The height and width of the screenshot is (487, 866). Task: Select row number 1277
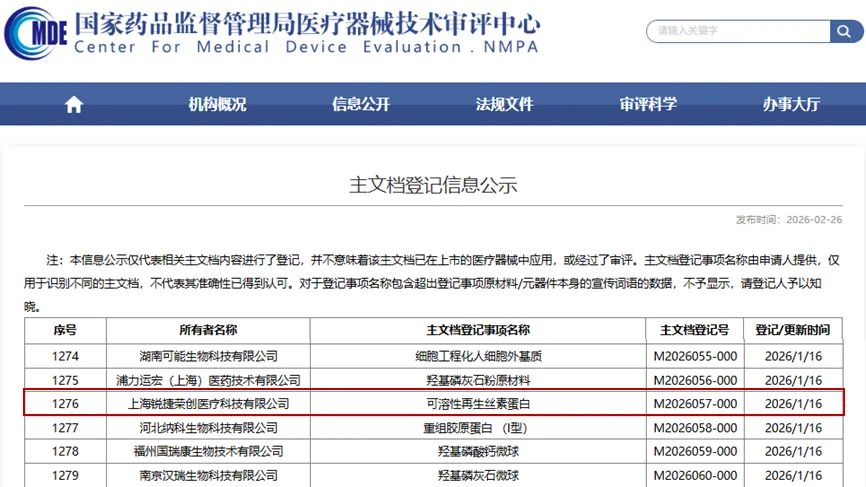tap(65, 427)
